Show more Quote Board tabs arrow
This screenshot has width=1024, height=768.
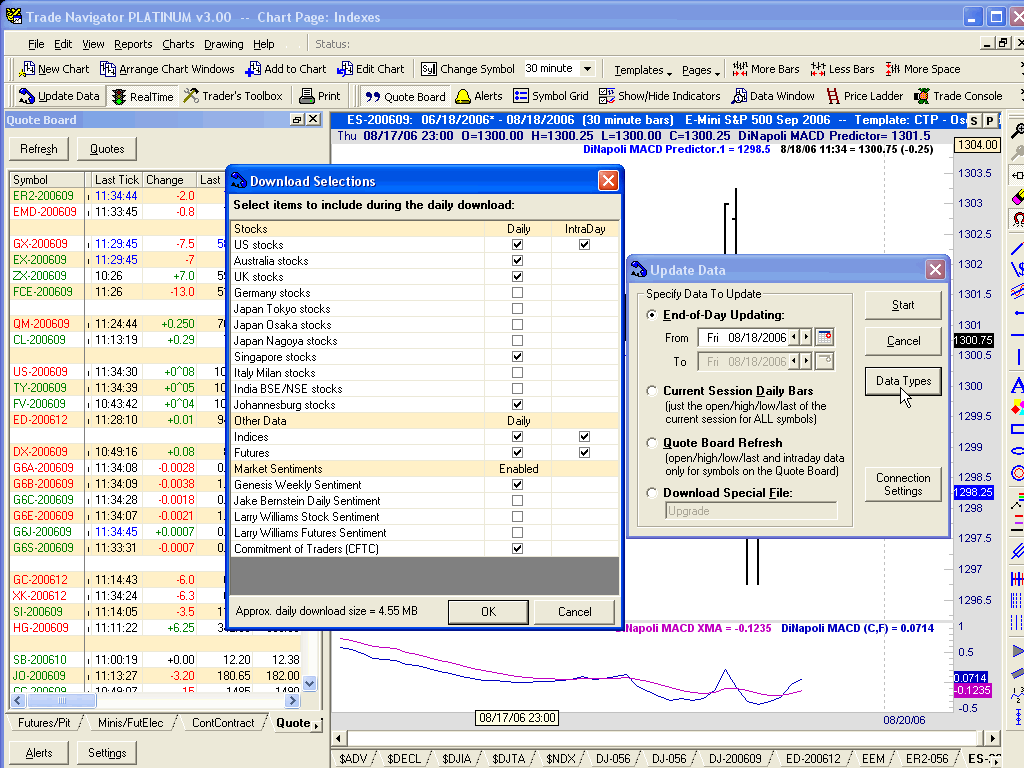(317, 726)
